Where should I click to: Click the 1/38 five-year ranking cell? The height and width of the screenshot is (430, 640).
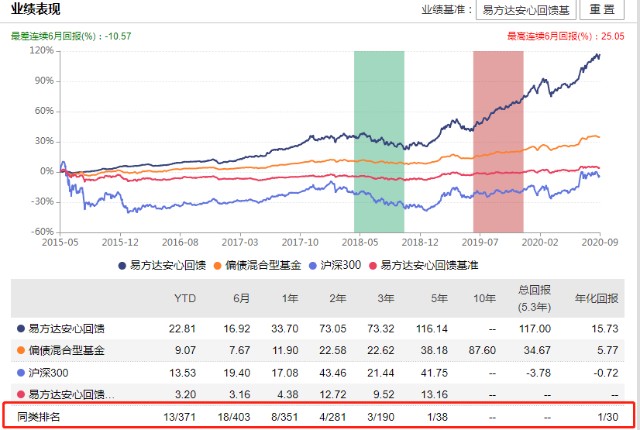[x=437, y=417]
